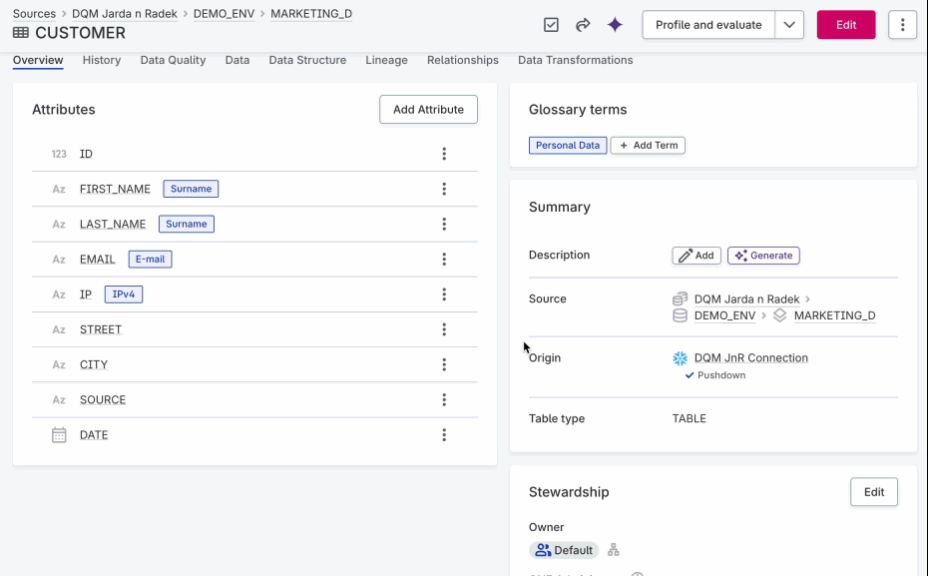Viewport: 928px width, 576px height.
Task: Click the IPv4 tag on IP
Action: point(124,294)
